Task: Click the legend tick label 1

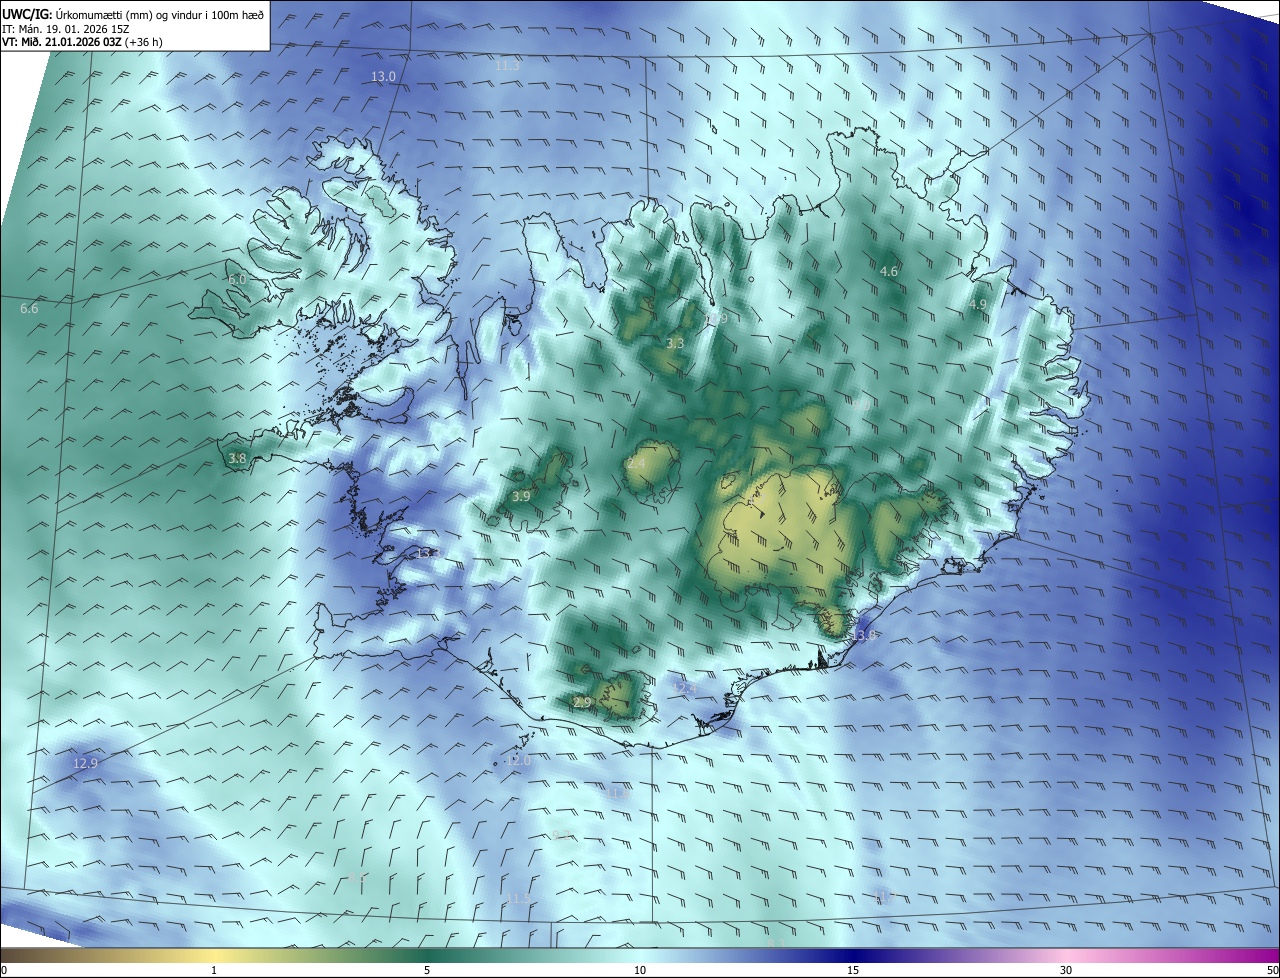Action: (214, 971)
